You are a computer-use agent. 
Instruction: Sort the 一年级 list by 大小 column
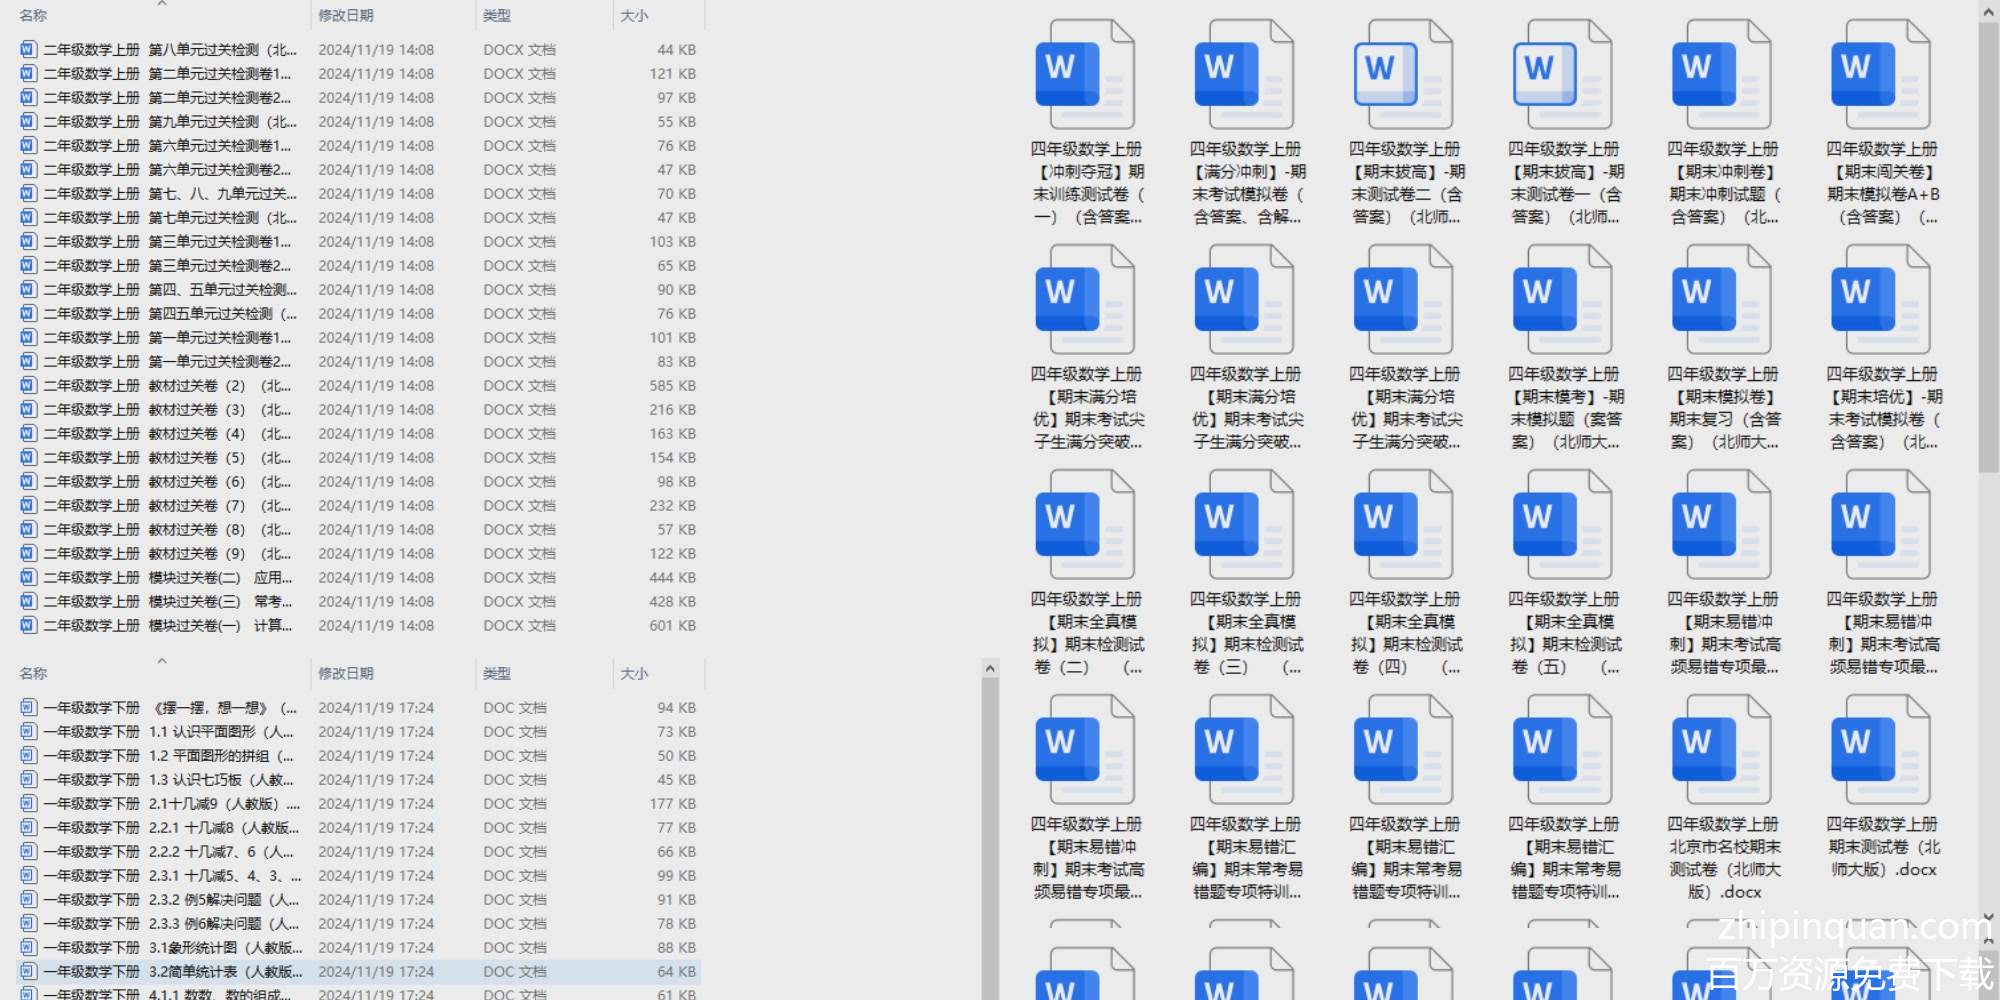(x=634, y=674)
